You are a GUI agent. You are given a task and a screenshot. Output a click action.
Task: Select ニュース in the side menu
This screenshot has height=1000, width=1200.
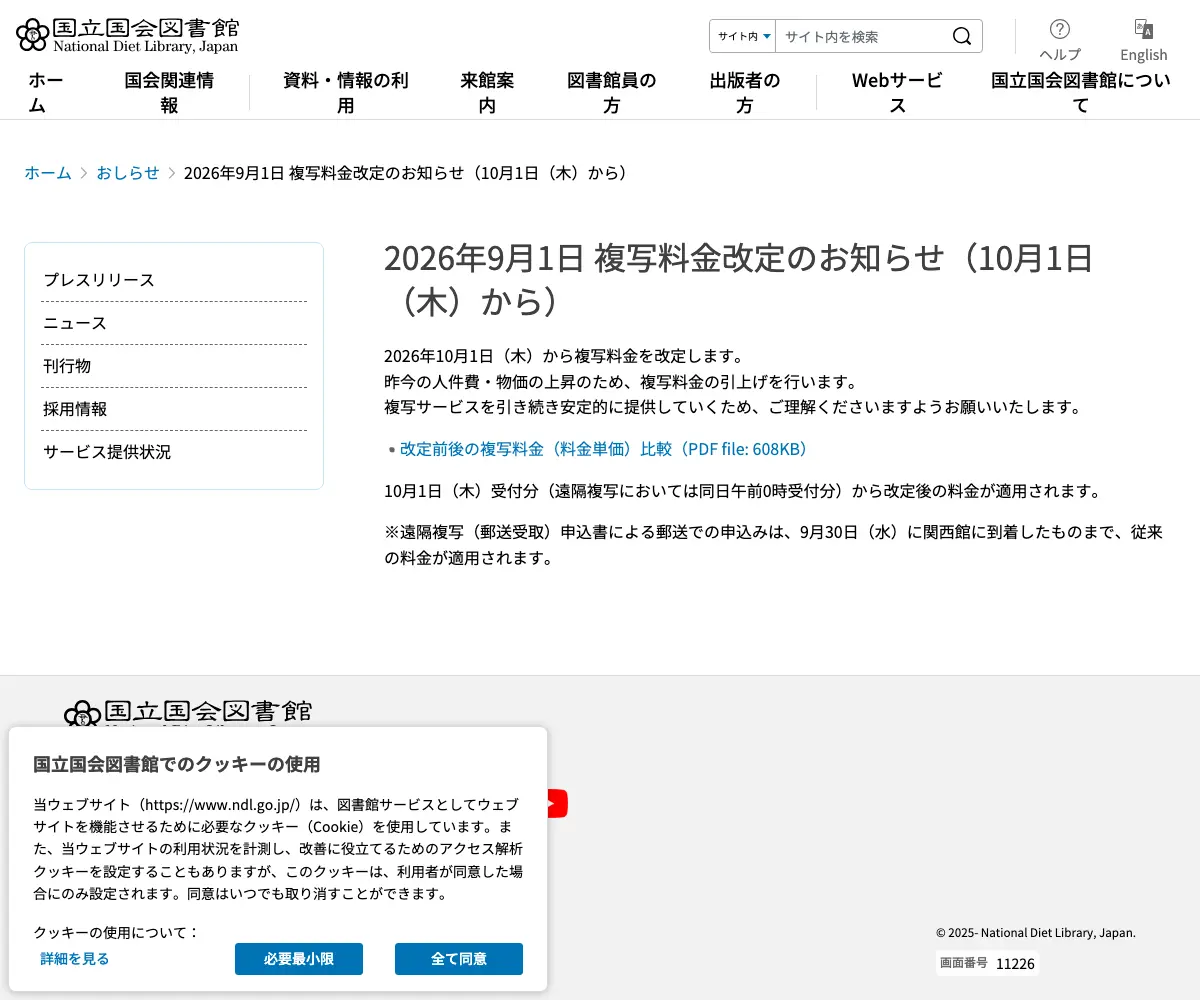coord(175,323)
